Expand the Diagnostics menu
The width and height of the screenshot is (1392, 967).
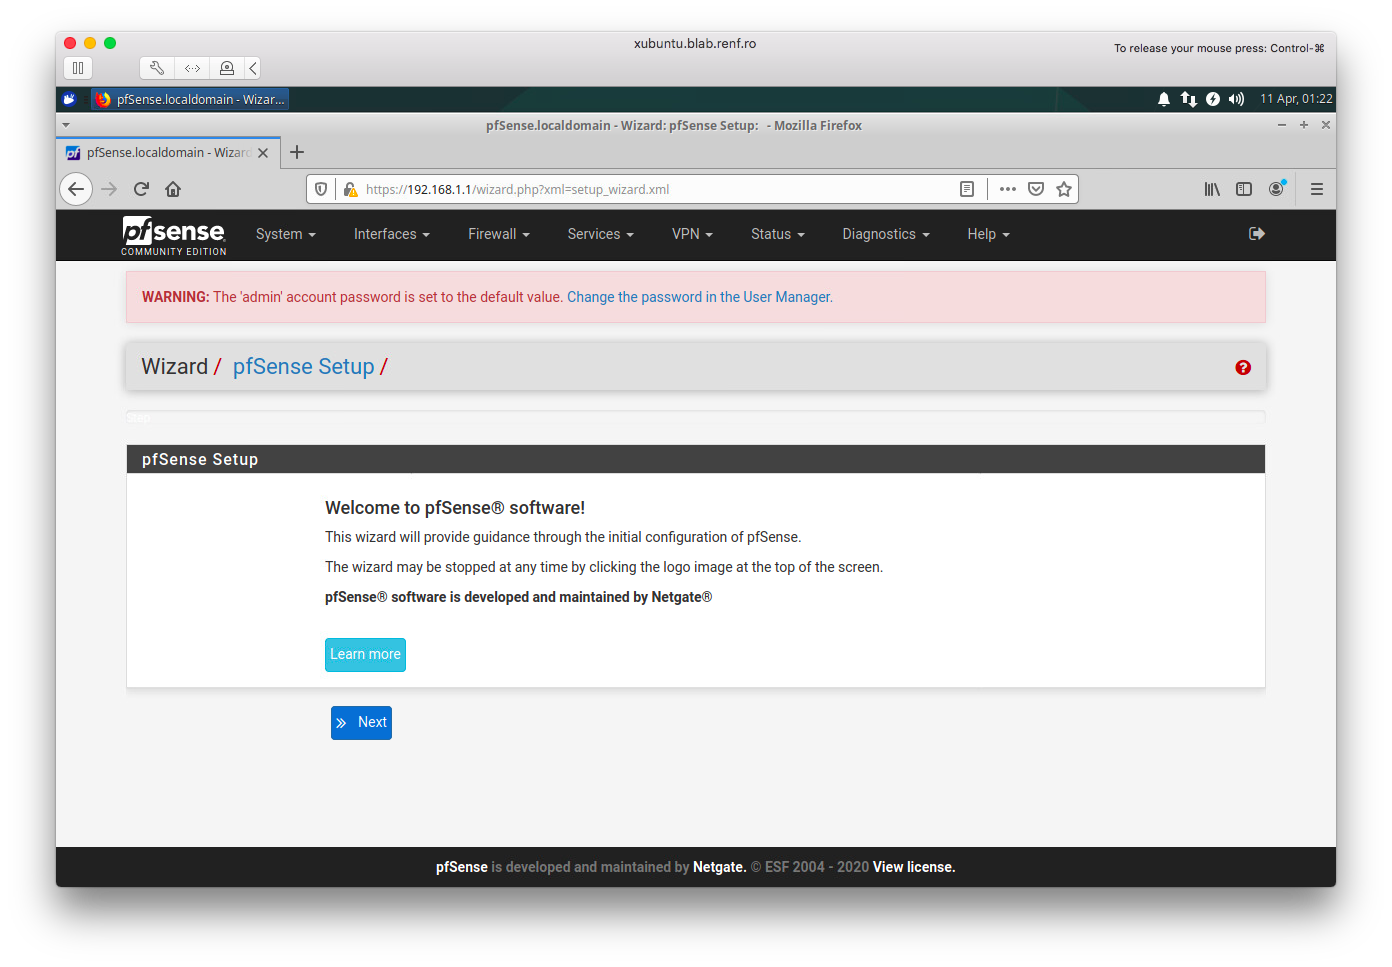(886, 234)
